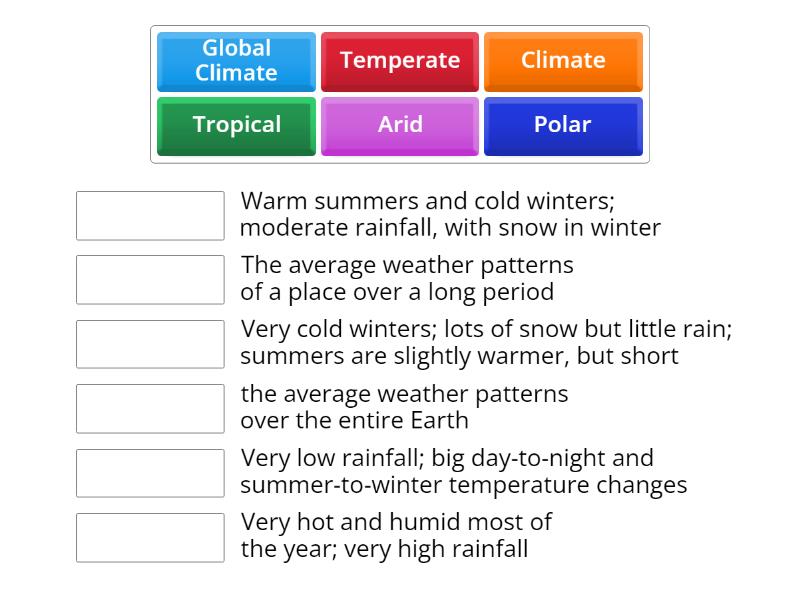
Task: Click the answer box beside average weather patterns definition
Action: 150,279
